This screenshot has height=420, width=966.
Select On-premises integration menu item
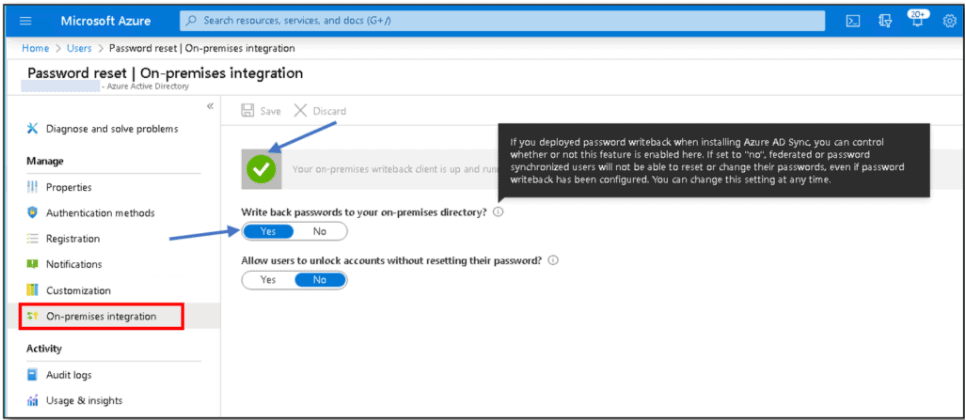click(102, 317)
